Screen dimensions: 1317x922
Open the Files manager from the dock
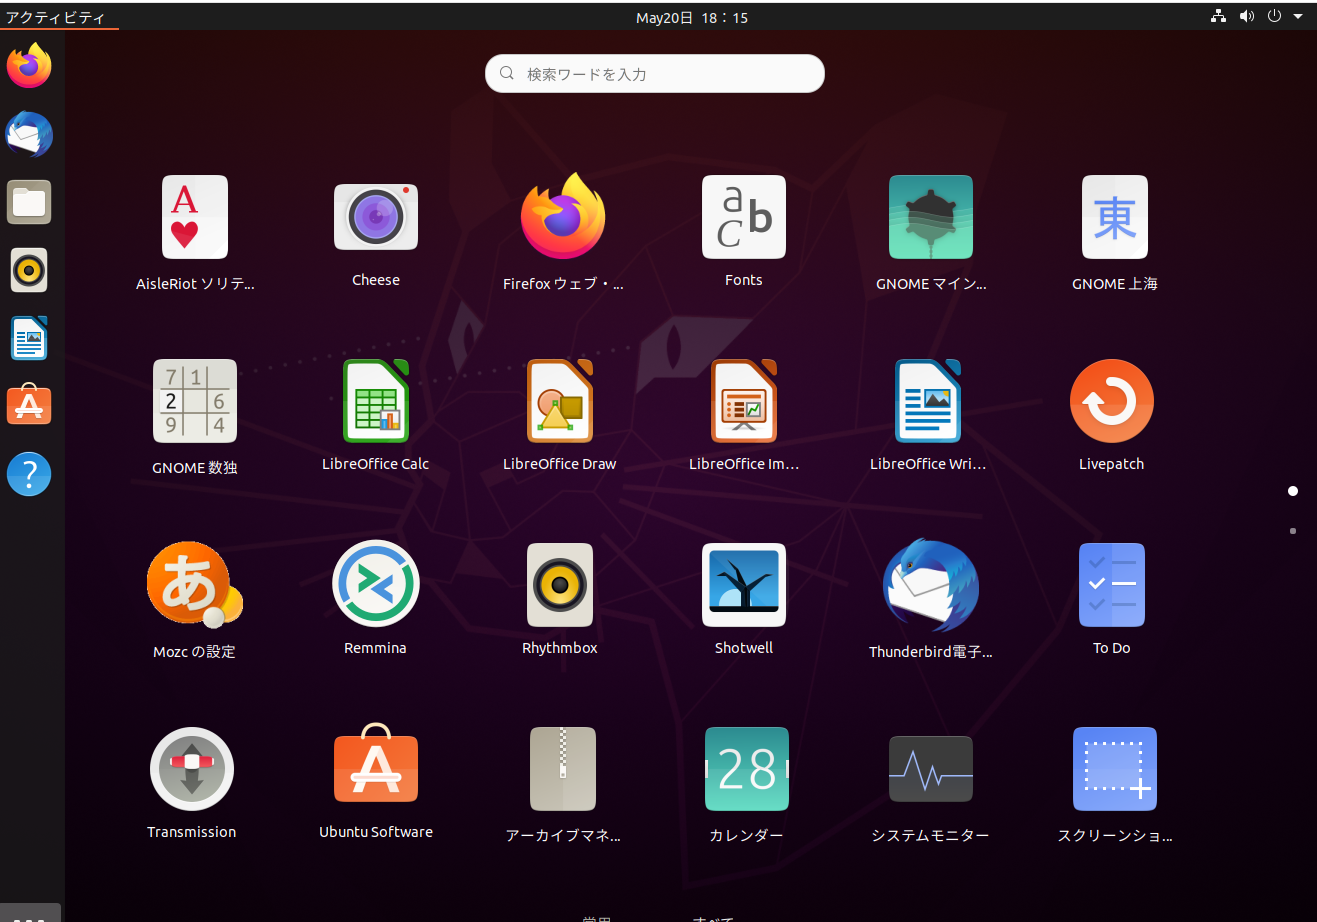[29, 202]
